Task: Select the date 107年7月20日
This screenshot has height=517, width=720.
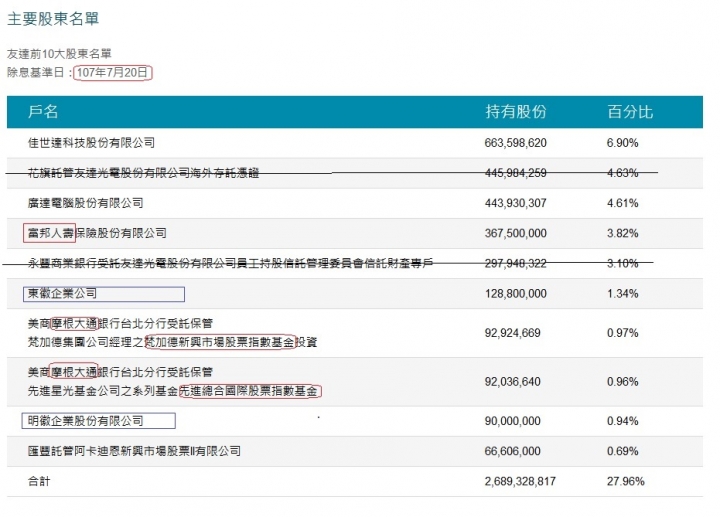Action: [x=112, y=73]
